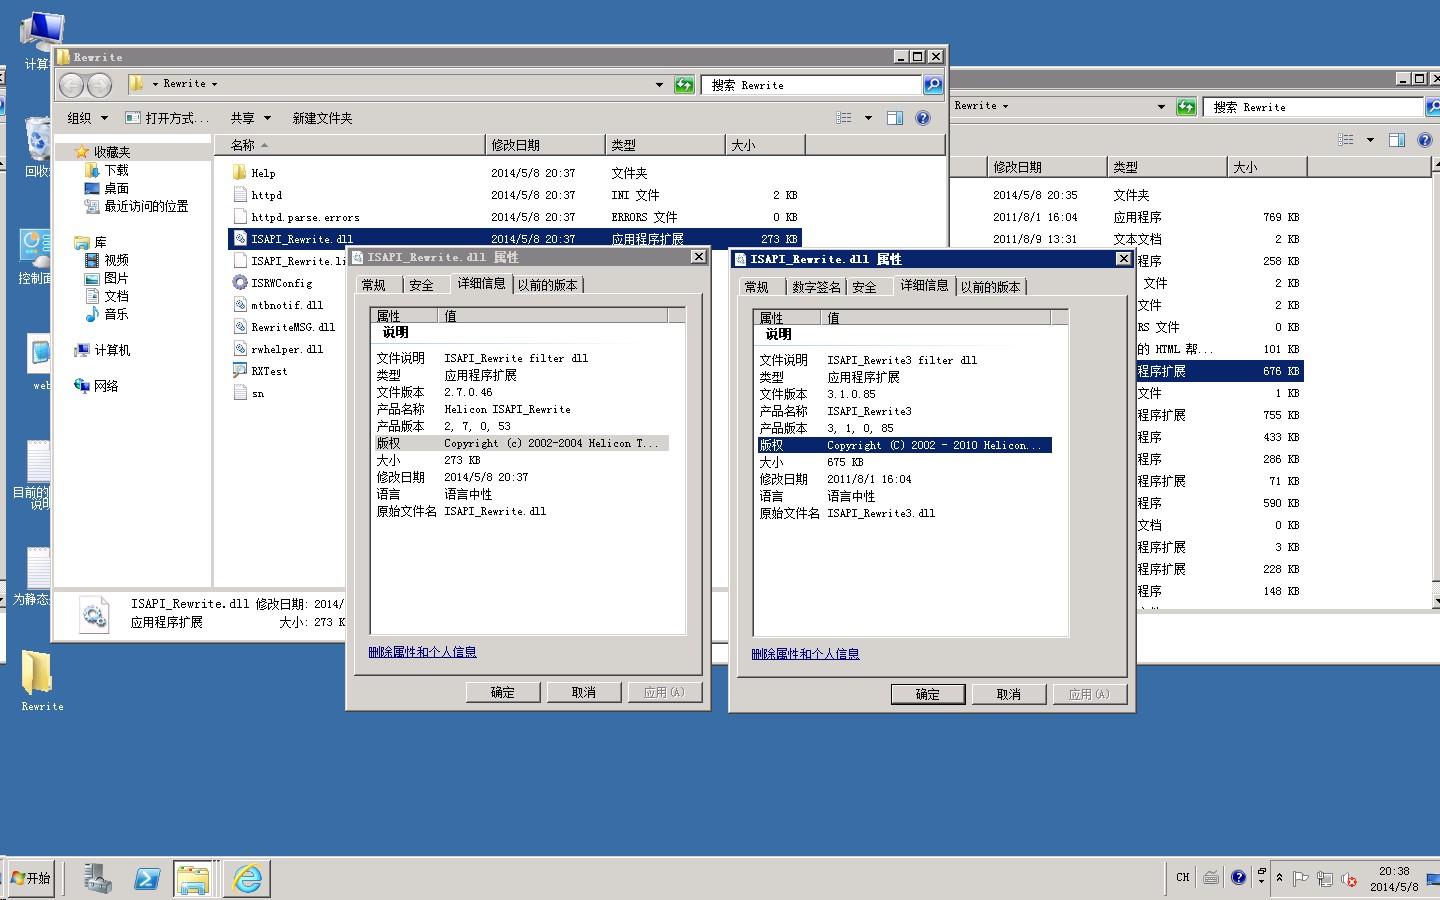Click the Rewrite breadcrumb arrow in address bar

point(214,84)
